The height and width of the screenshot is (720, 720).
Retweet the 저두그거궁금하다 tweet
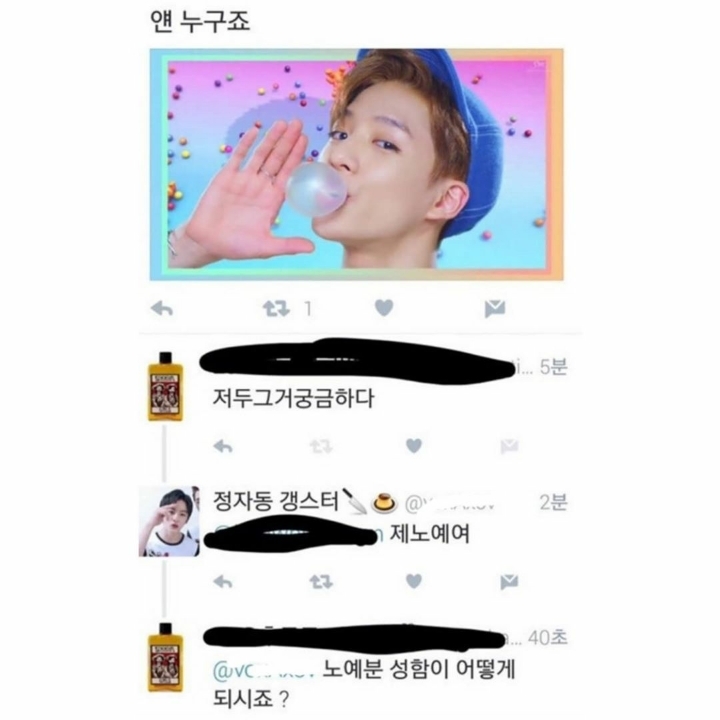pyautogui.click(x=321, y=446)
